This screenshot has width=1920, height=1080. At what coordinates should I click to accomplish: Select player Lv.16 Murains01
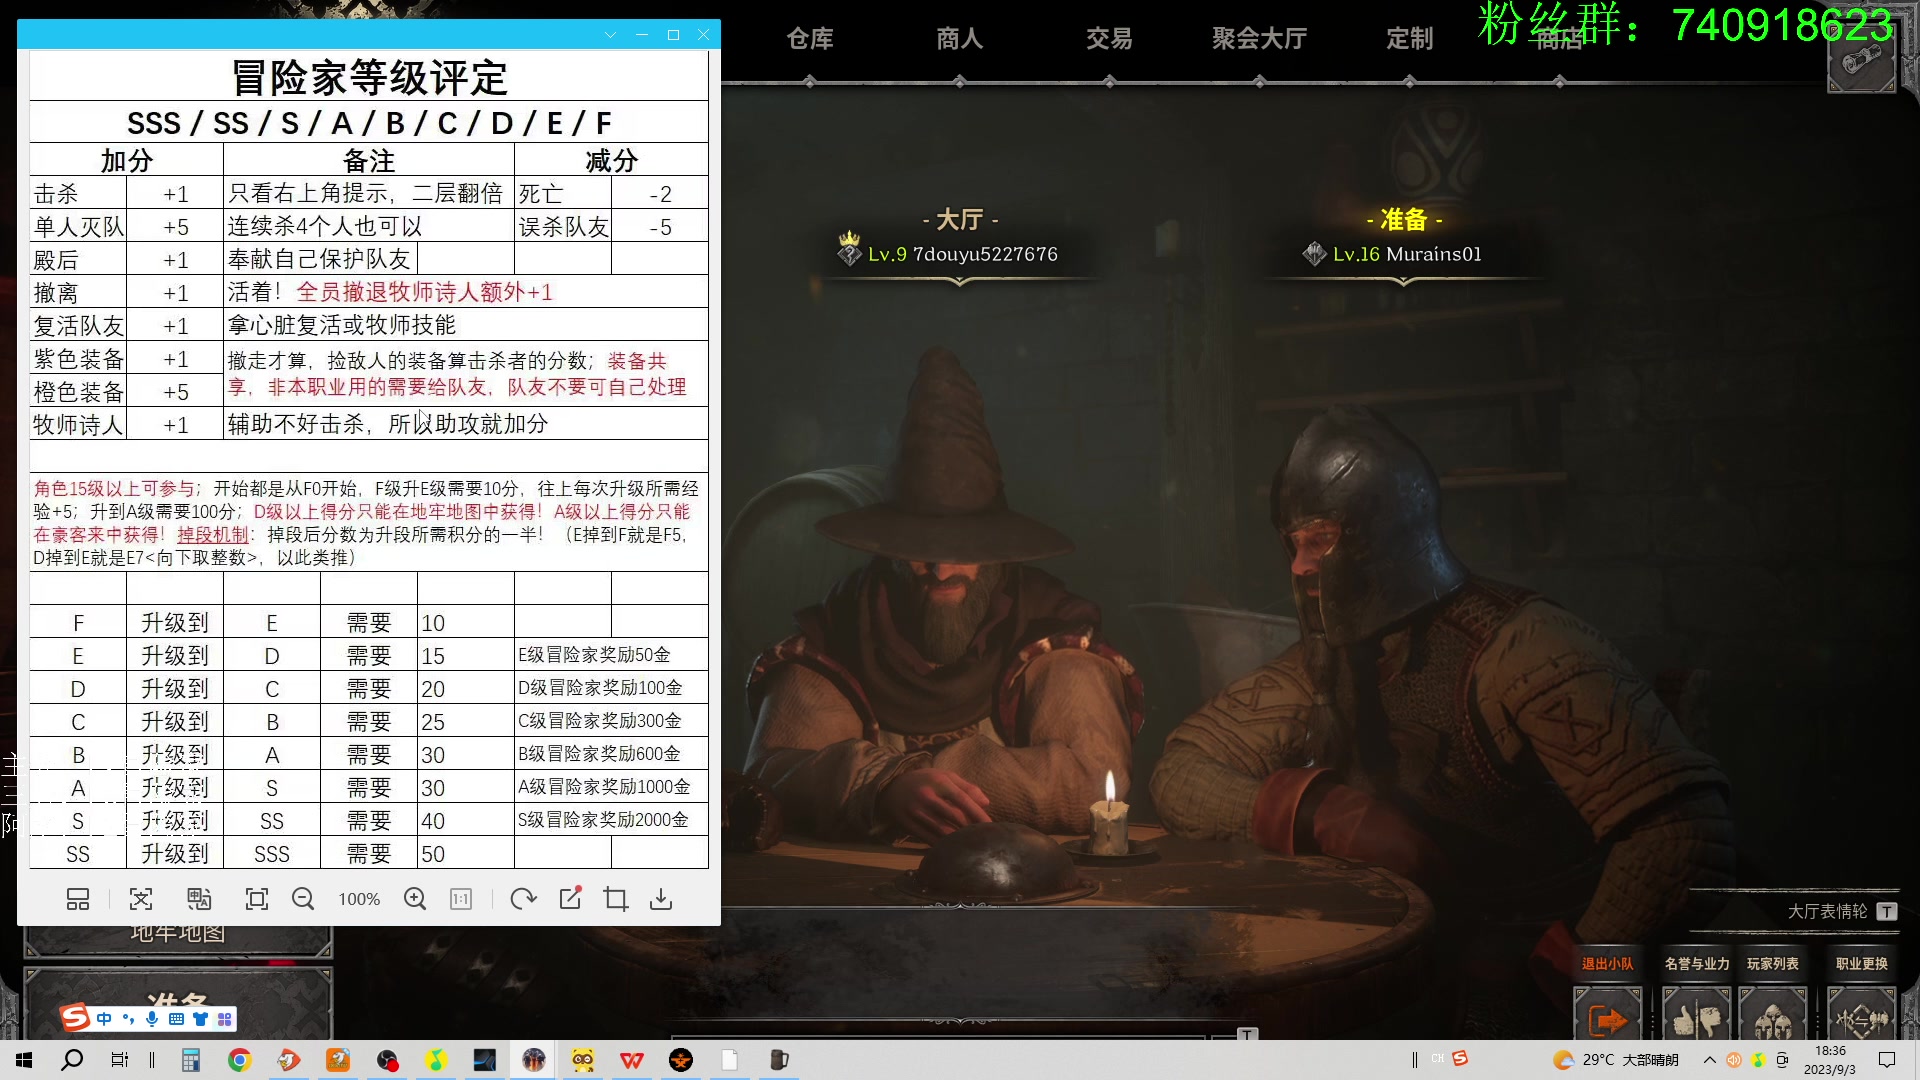pyautogui.click(x=1393, y=254)
